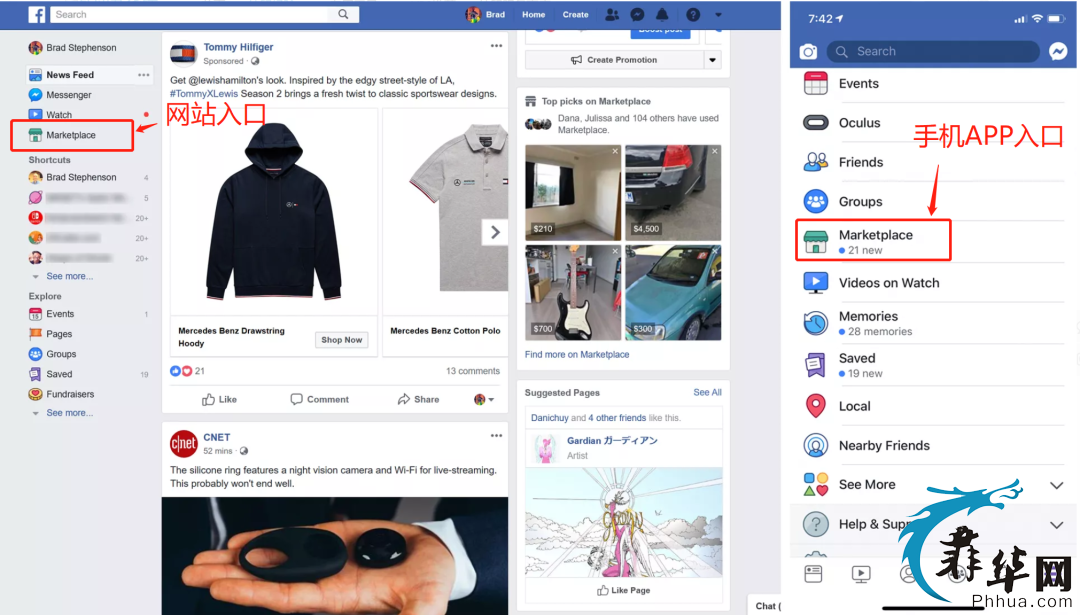
Task: Open Marketplace in desktop left sidebar
Action: click(72, 135)
